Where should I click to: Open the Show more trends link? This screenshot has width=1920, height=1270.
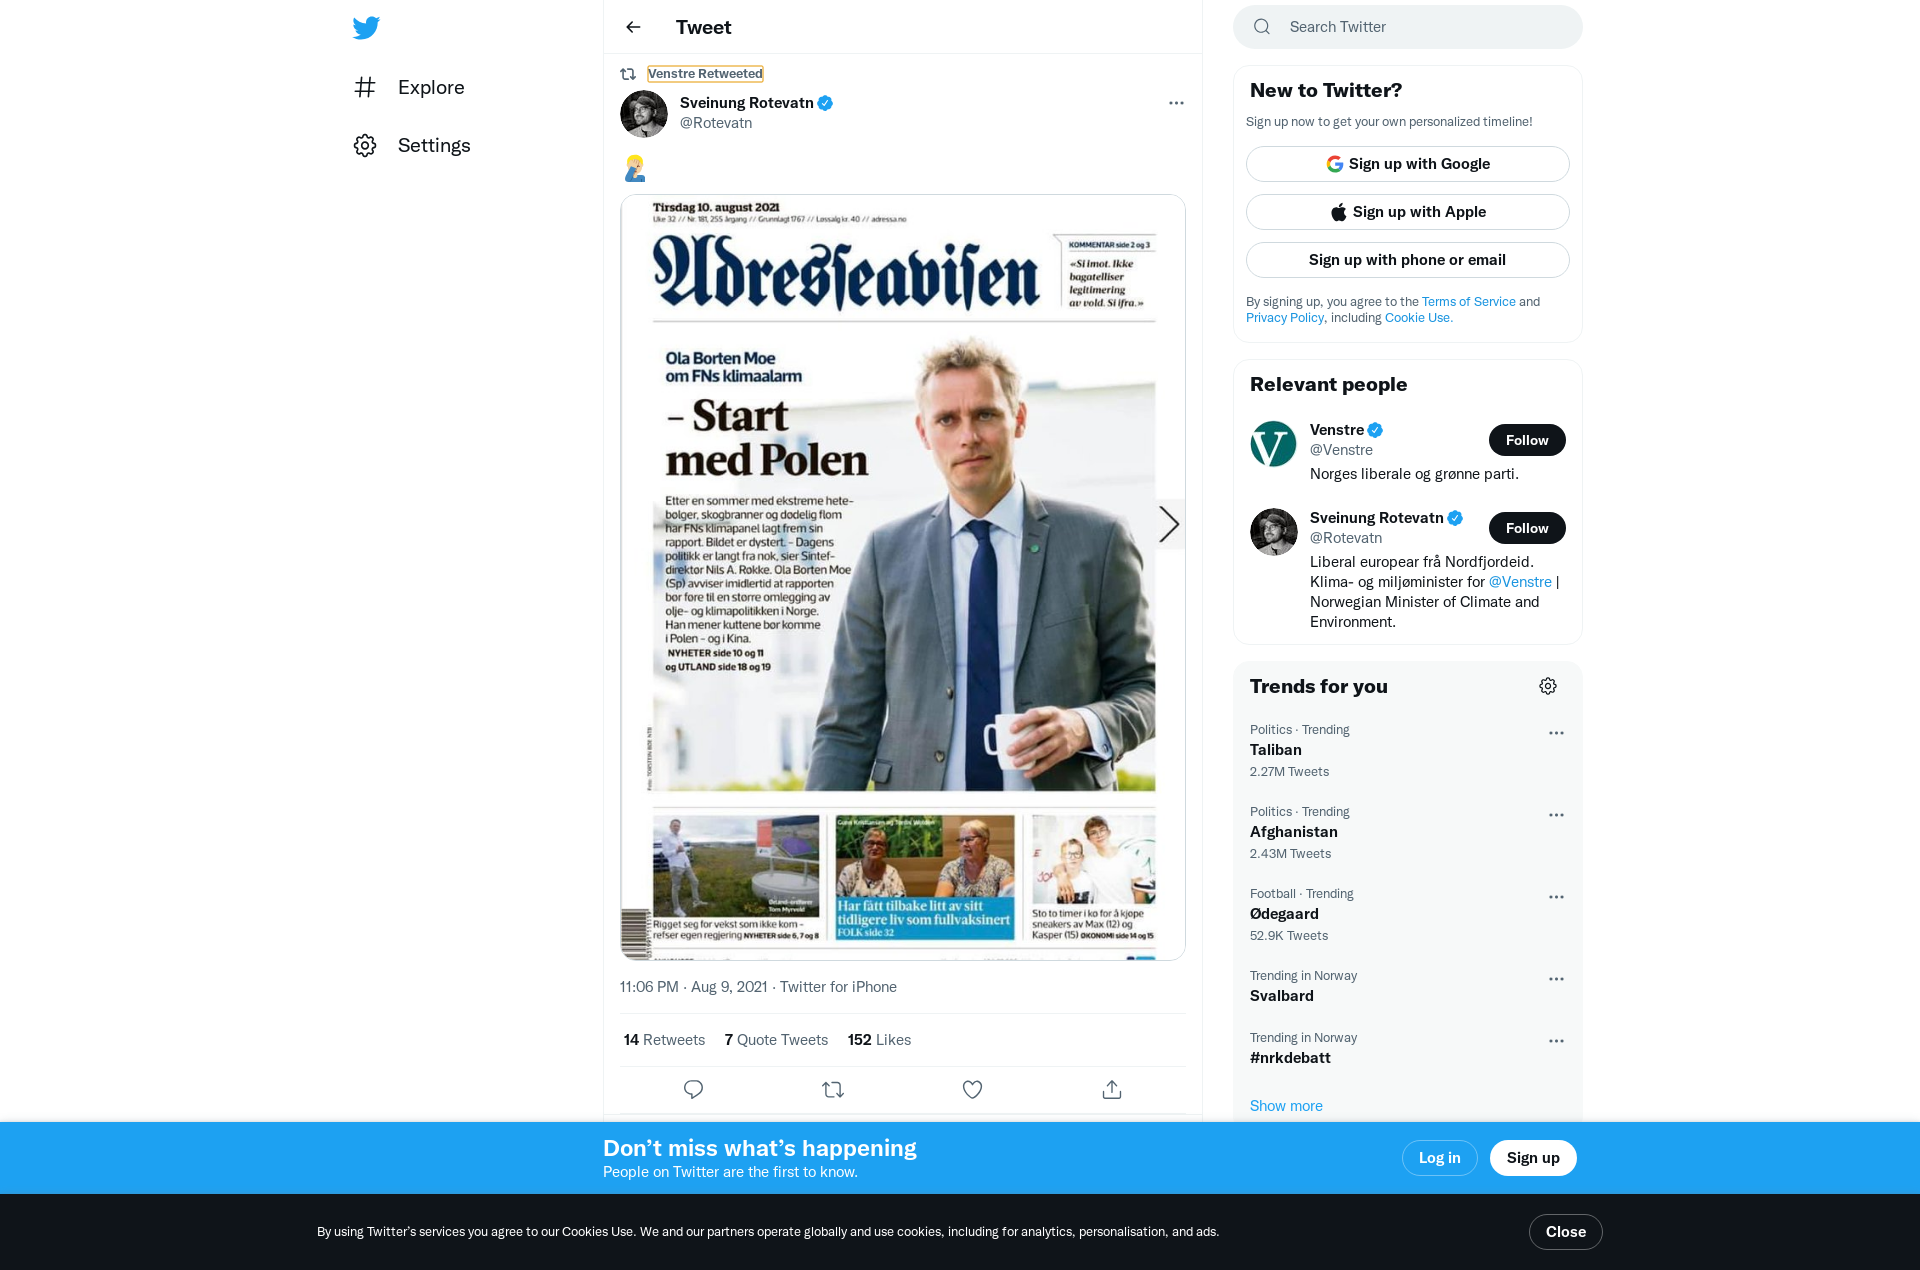click(x=1286, y=1106)
